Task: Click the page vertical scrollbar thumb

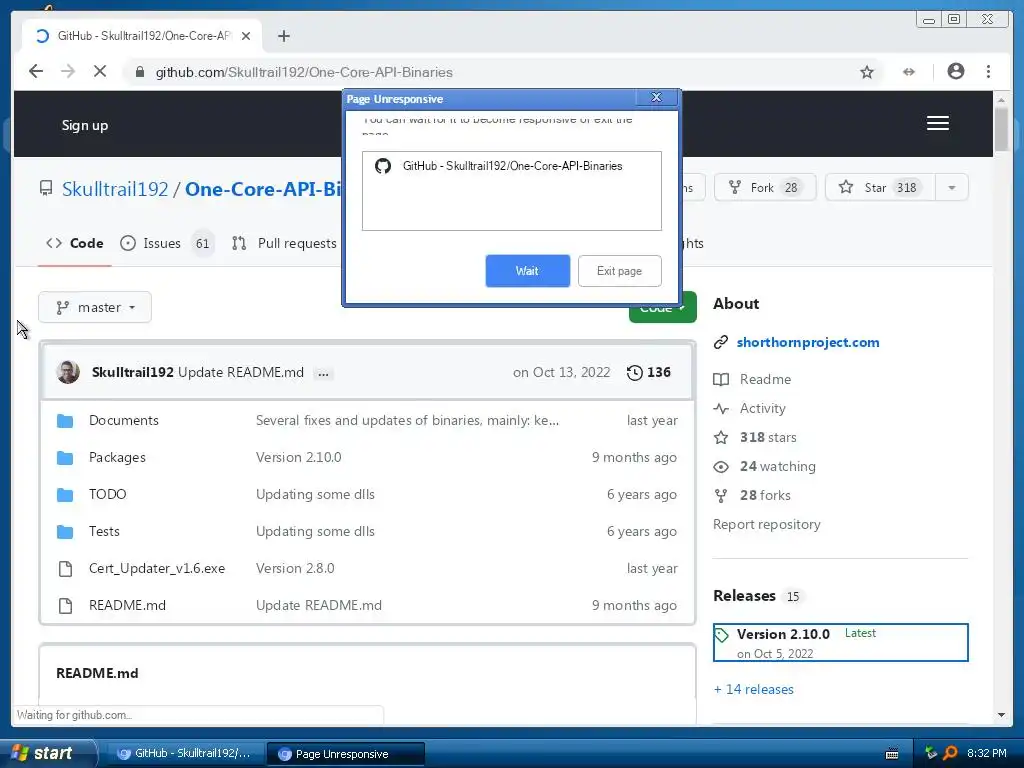Action: pyautogui.click(x=1000, y=129)
